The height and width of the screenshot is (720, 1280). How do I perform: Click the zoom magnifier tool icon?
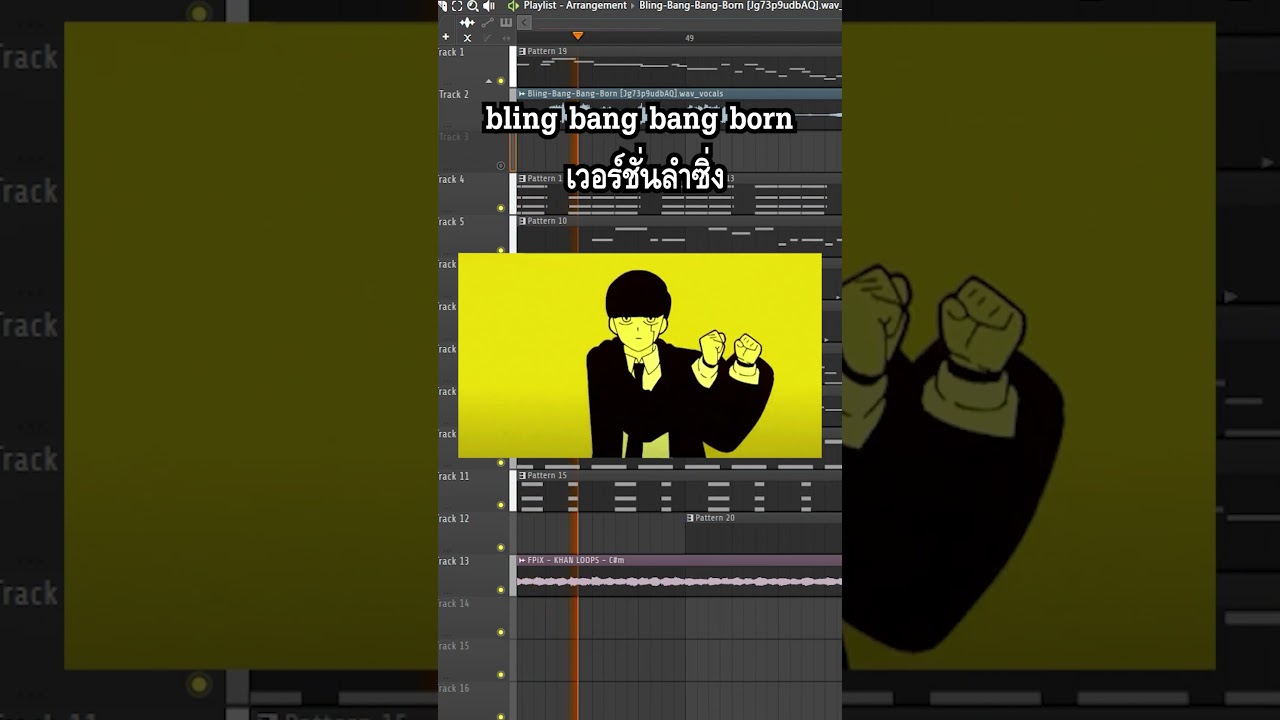point(473,6)
